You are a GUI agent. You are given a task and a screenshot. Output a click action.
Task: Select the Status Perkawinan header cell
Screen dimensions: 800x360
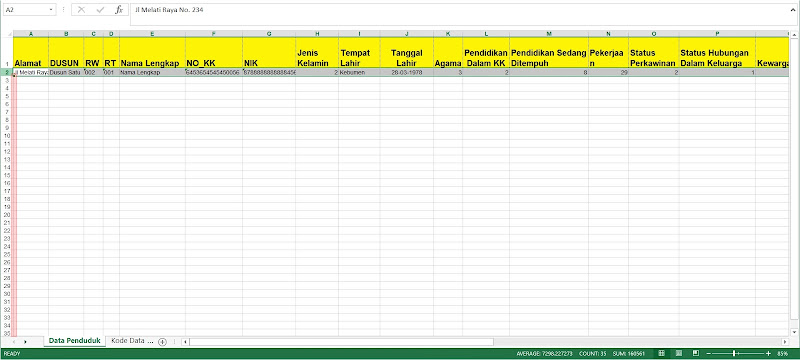(x=654, y=53)
